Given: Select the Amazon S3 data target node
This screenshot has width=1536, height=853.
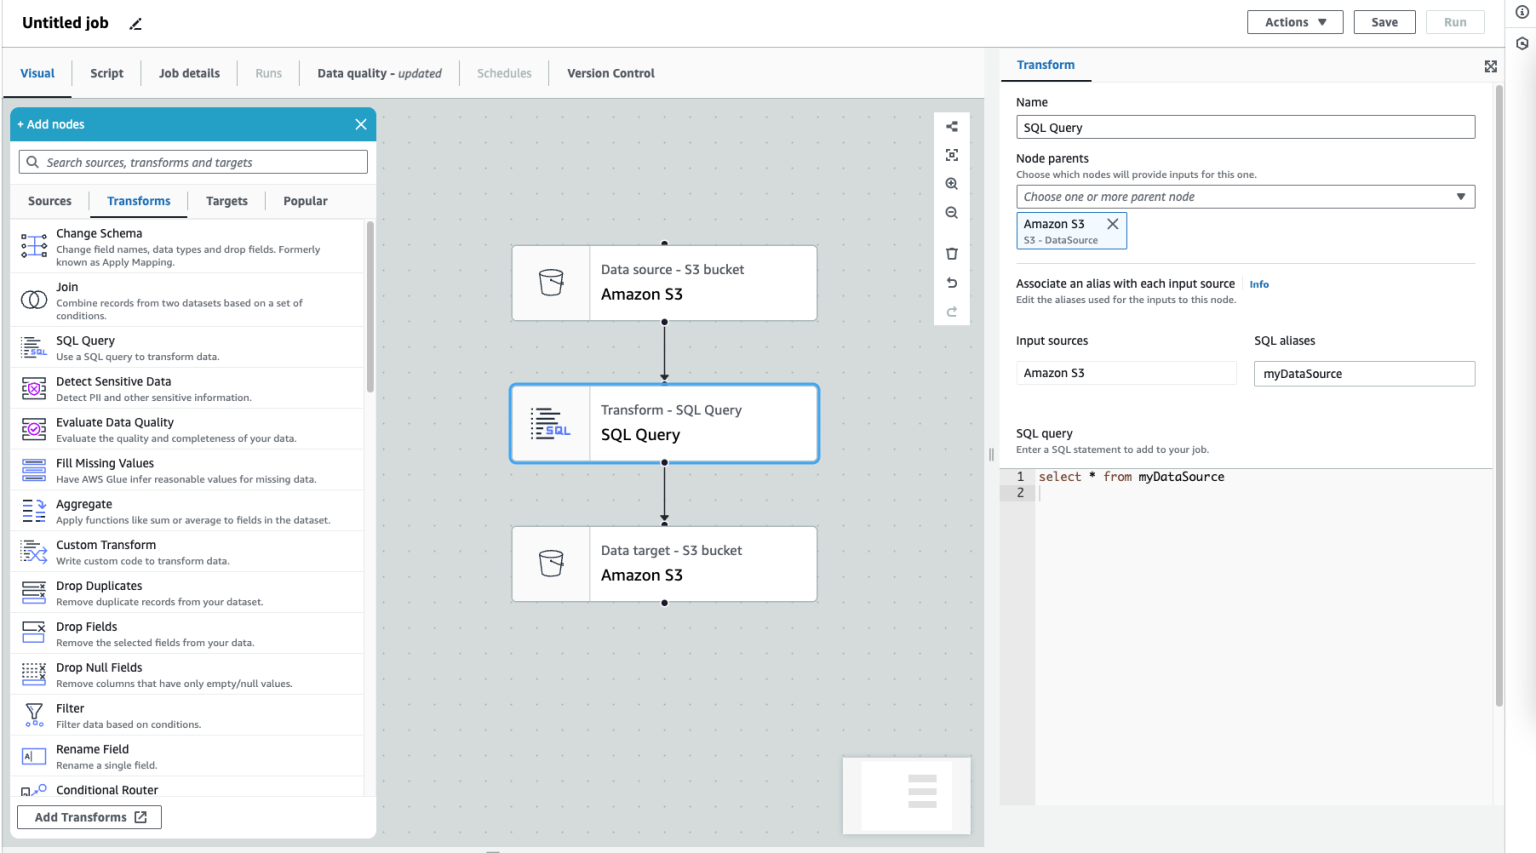Looking at the screenshot, I should click(x=664, y=564).
